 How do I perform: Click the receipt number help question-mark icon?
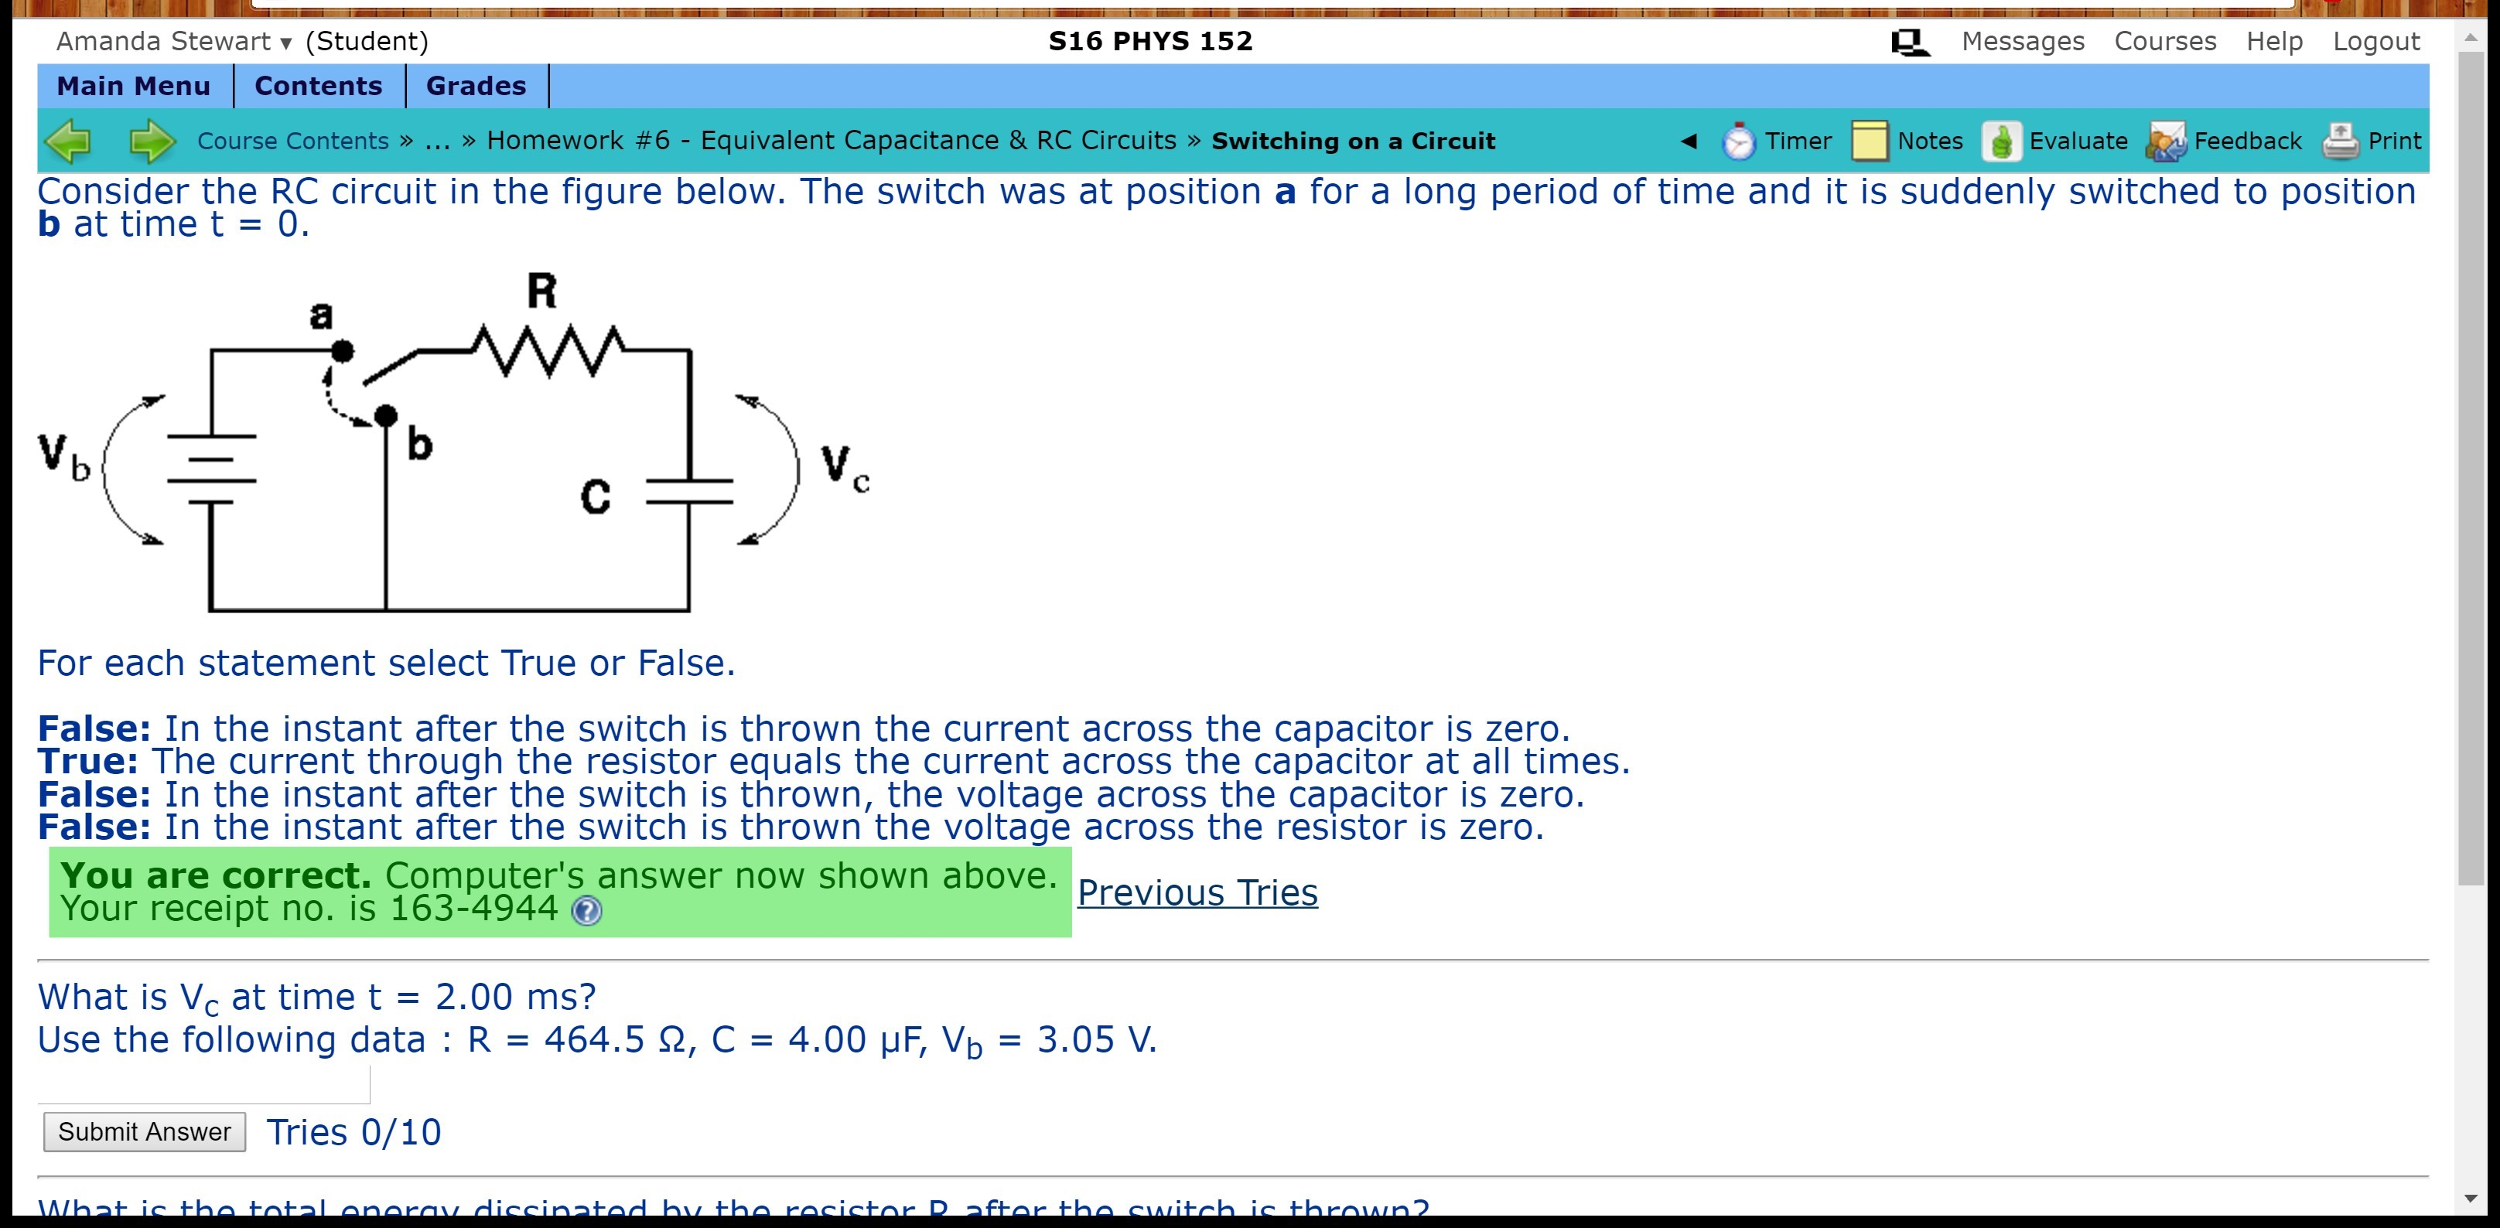(x=585, y=911)
